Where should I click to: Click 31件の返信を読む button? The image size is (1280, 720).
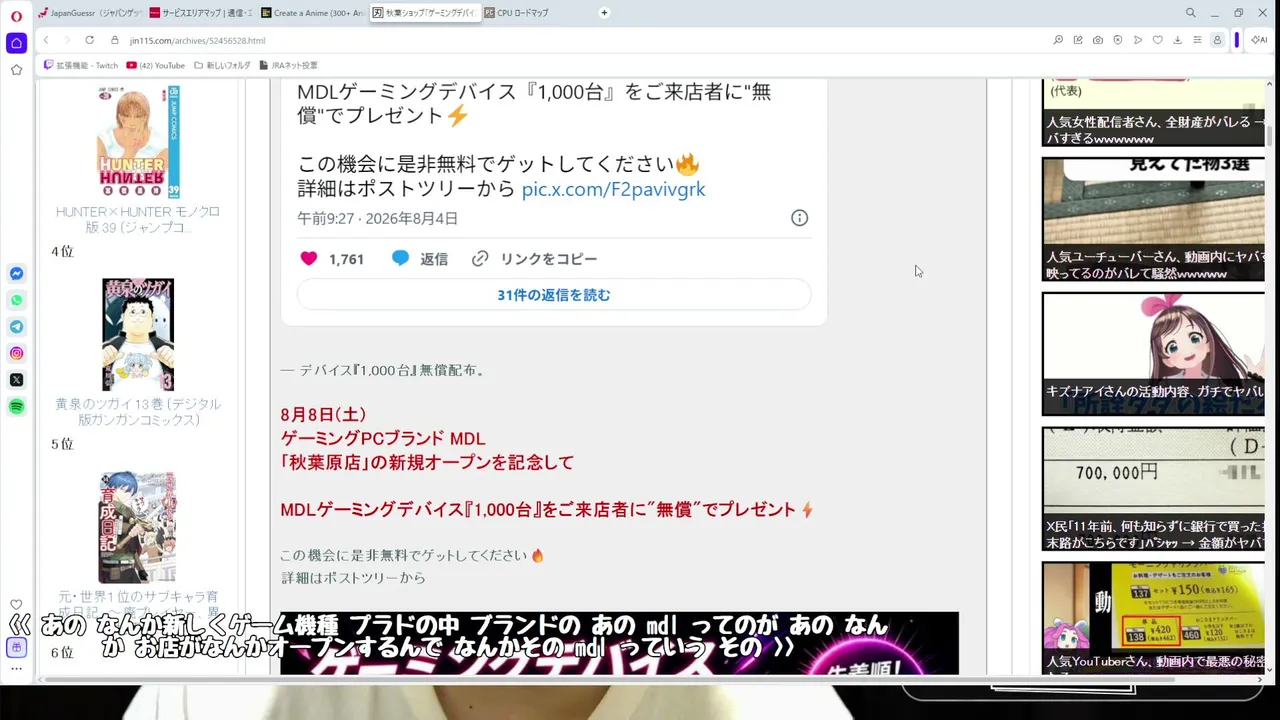[554, 295]
